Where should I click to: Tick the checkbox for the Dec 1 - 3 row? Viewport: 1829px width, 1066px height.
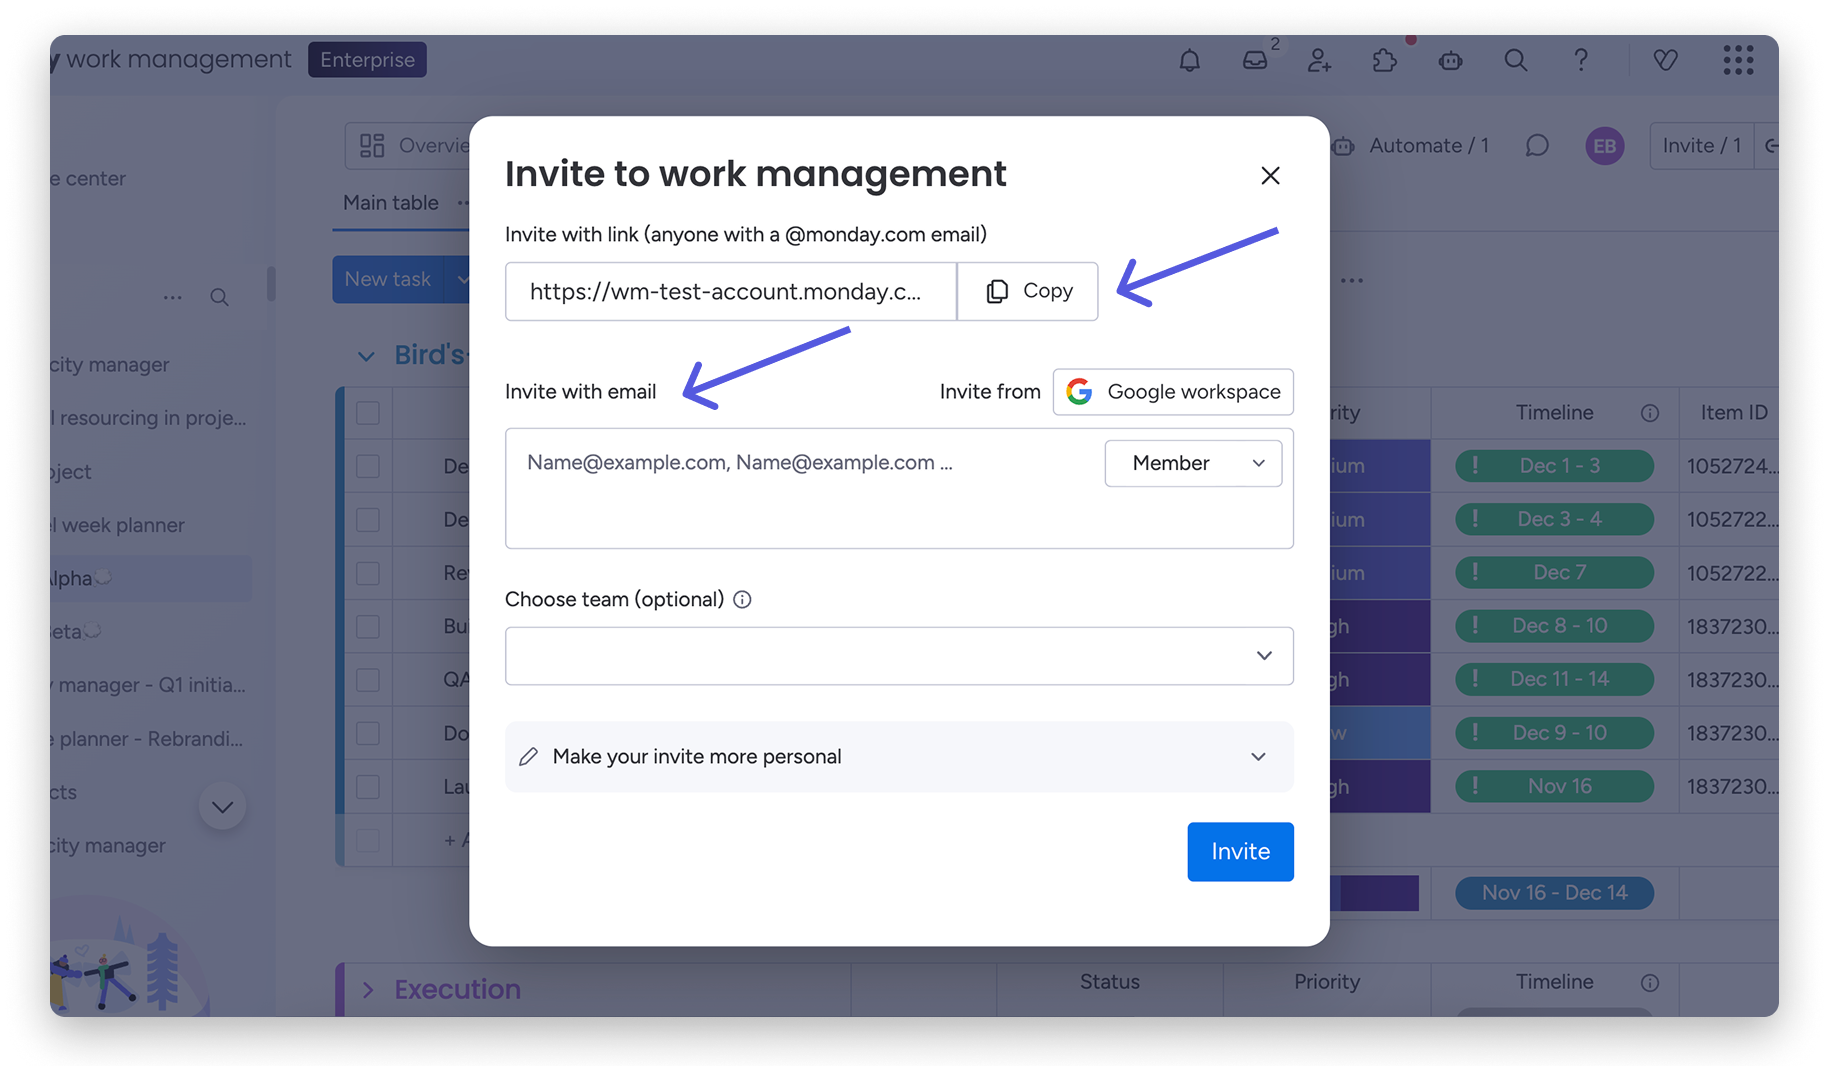click(368, 466)
